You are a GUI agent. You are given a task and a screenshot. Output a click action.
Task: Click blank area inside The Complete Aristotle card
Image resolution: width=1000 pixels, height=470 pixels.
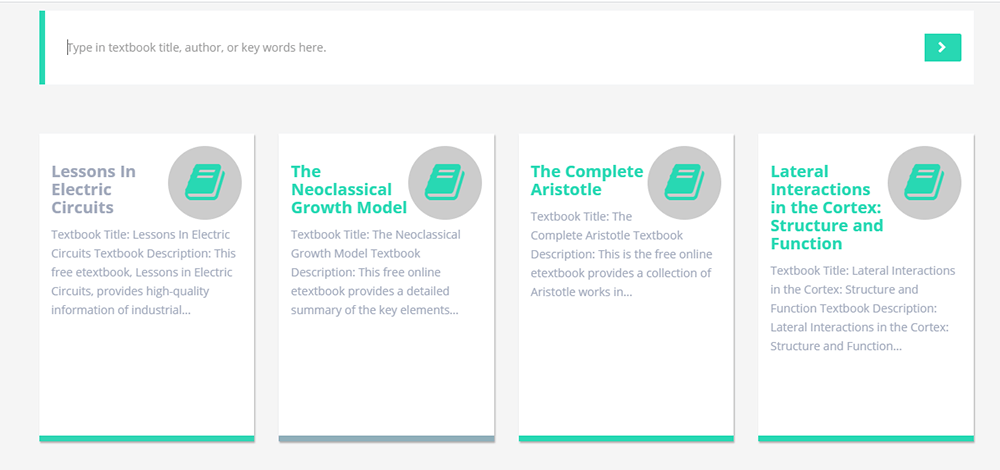(x=626, y=370)
